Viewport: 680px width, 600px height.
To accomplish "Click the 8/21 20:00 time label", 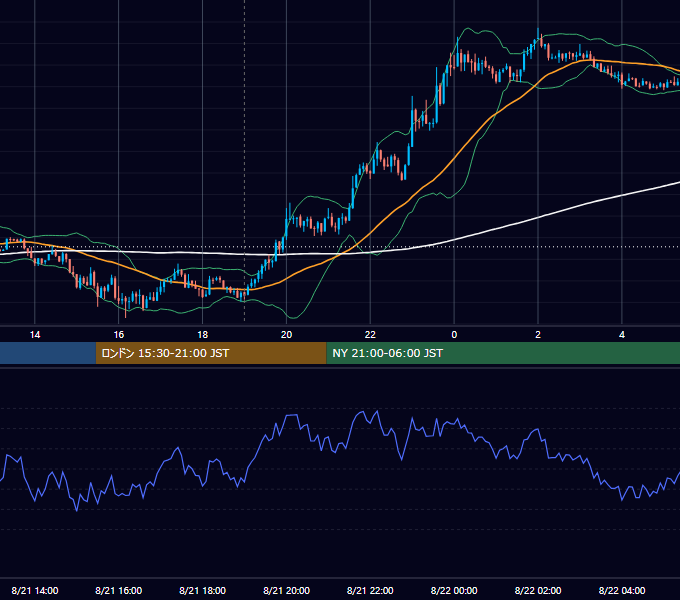I will [x=286, y=590].
